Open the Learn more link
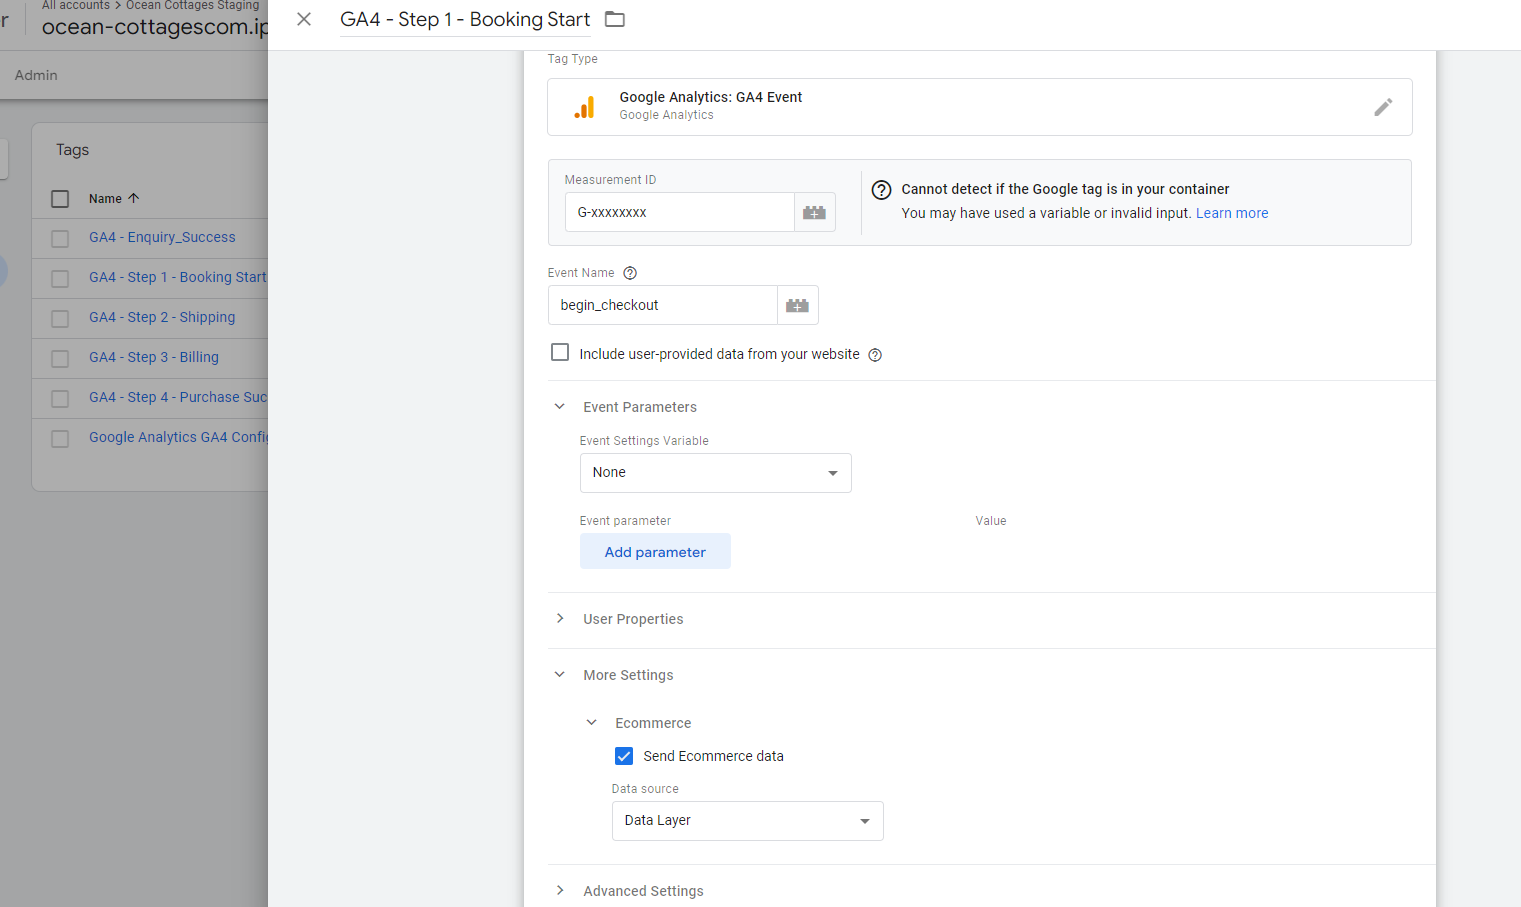Image resolution: width=1521 pixels, height=907 pixels. coord(1232,213)
